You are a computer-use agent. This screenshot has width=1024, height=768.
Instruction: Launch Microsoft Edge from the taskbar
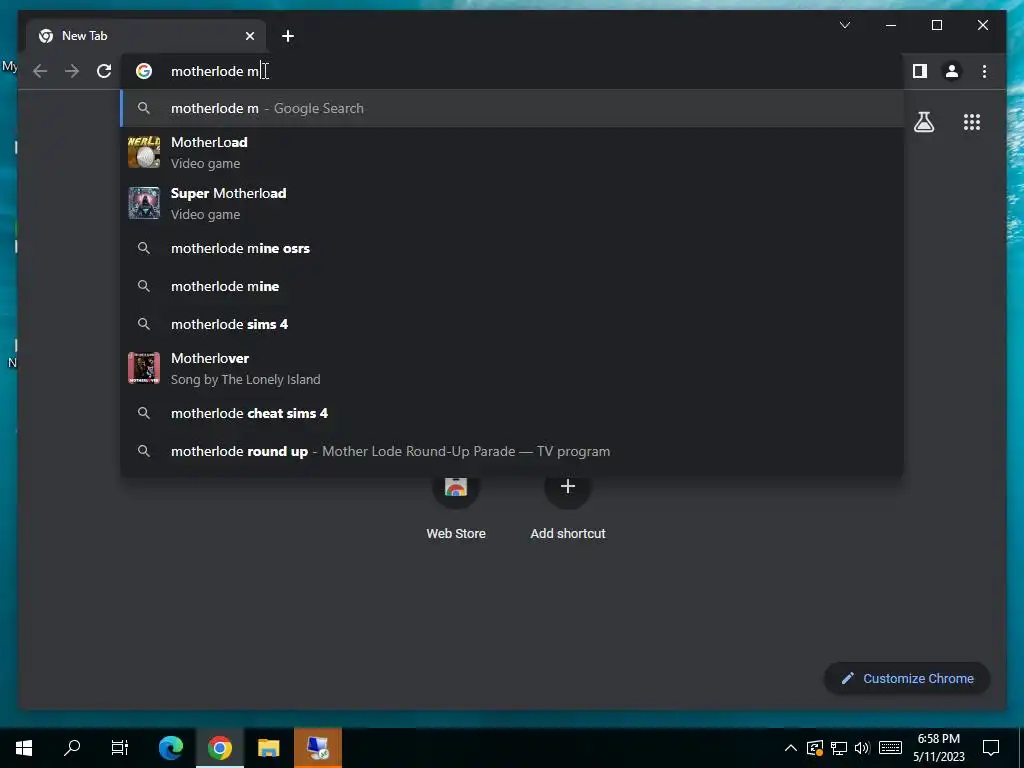click(x=171, y=748)
